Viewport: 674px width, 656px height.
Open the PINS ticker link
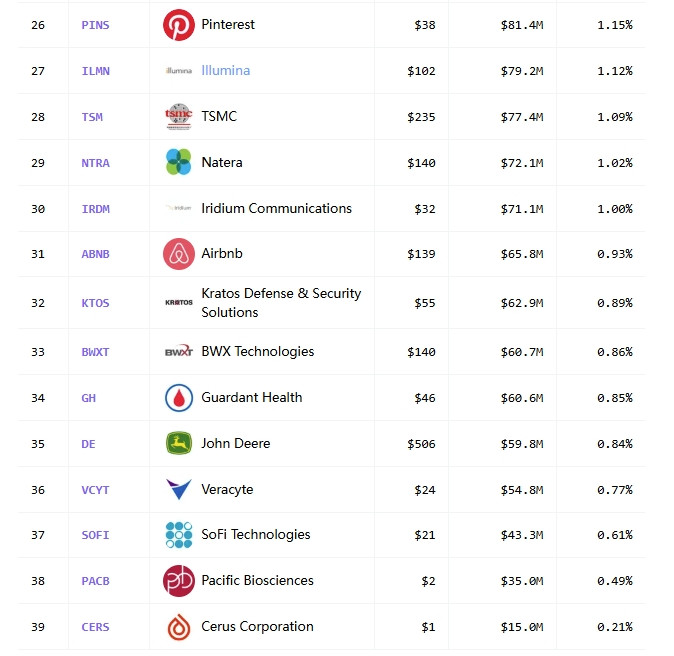(95, 25)
